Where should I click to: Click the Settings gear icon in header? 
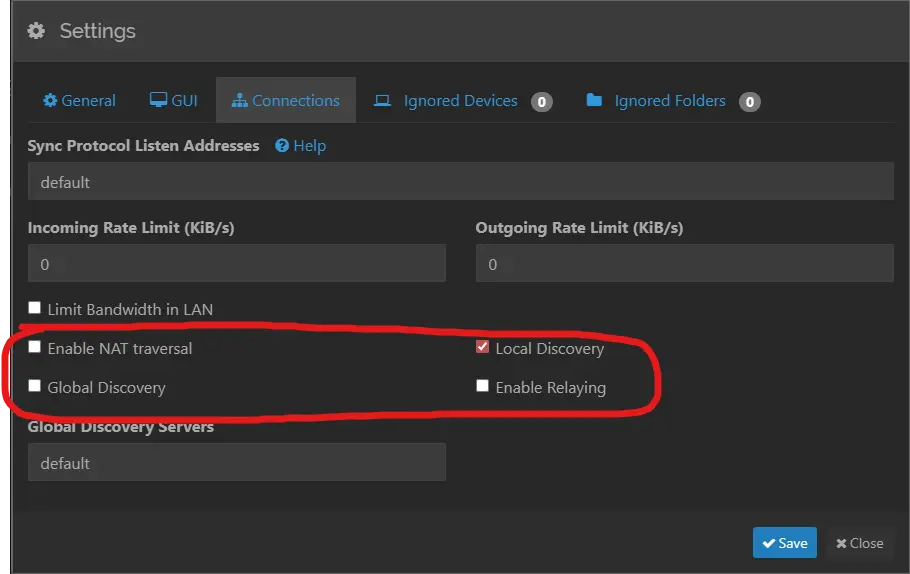36,31
